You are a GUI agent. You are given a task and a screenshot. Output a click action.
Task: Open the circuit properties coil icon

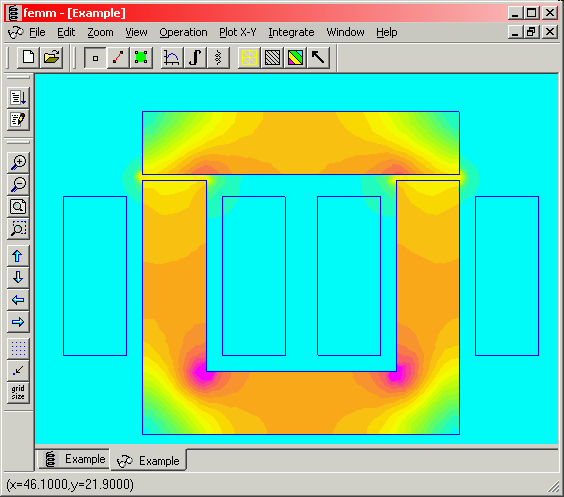pyautogui.click(x=218, y=58)
